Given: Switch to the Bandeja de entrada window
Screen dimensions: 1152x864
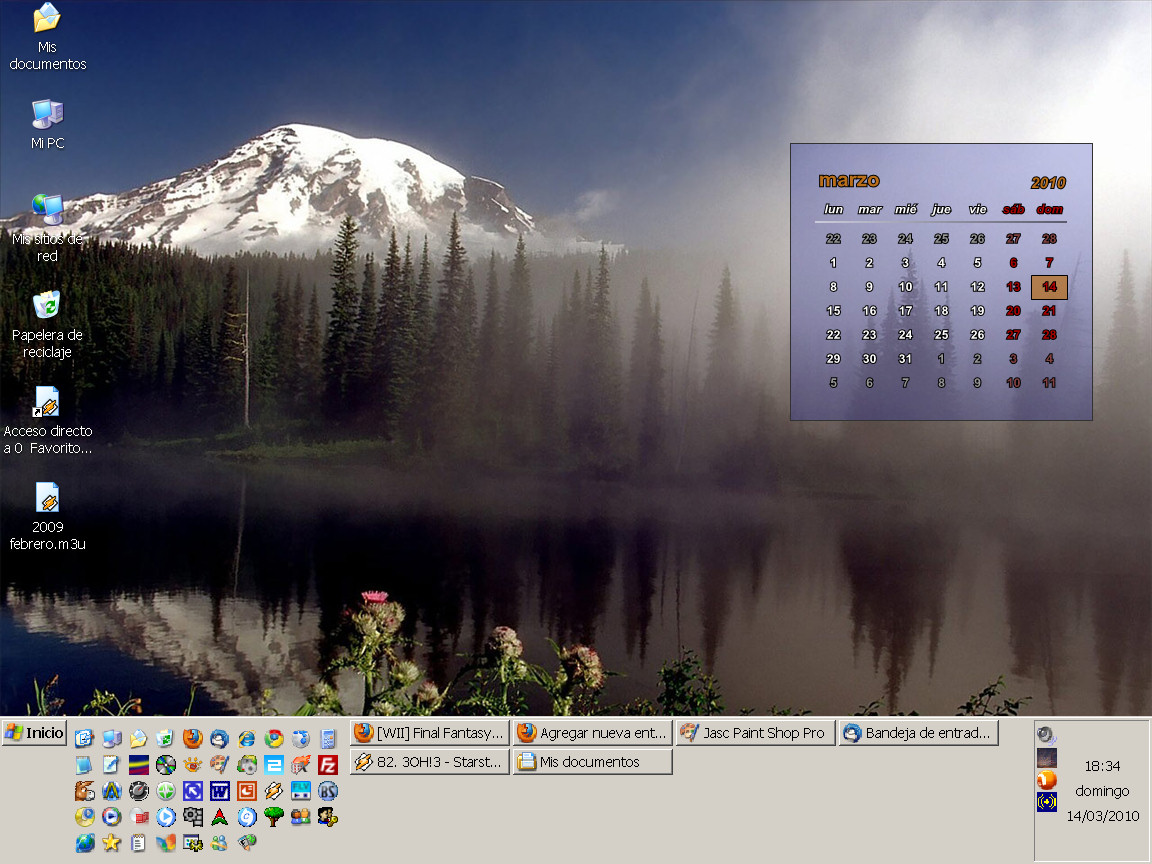Looking at the screenshot, I should [919, 733].
